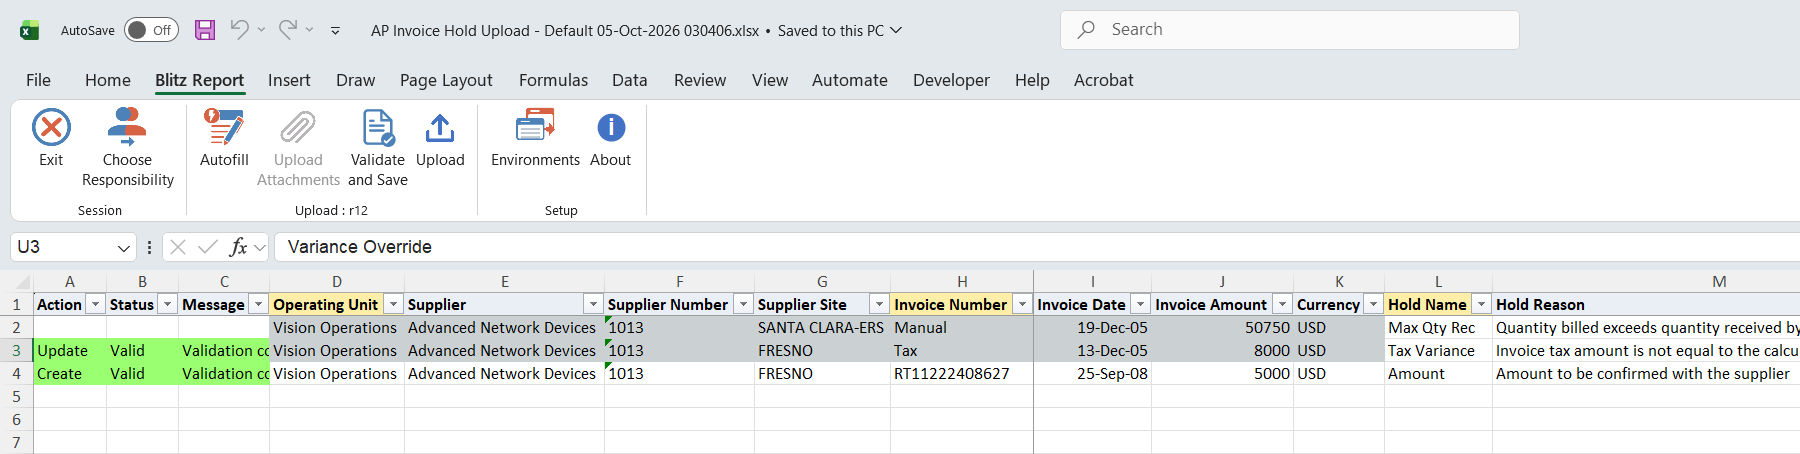Screen dimensions: 1800x454
Task: Click the Excel app icon
Action: point(30,30)
